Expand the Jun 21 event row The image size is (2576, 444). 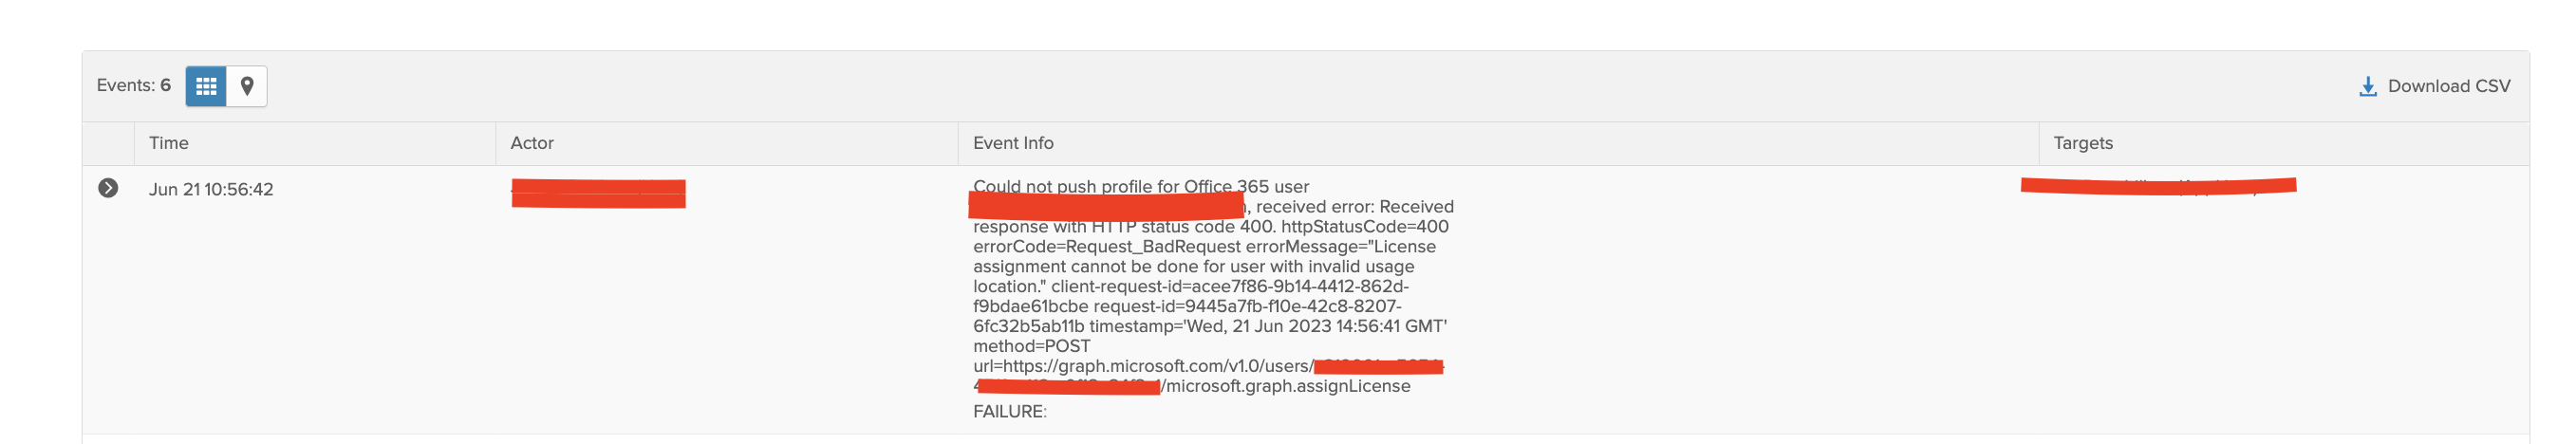[108, 188]
